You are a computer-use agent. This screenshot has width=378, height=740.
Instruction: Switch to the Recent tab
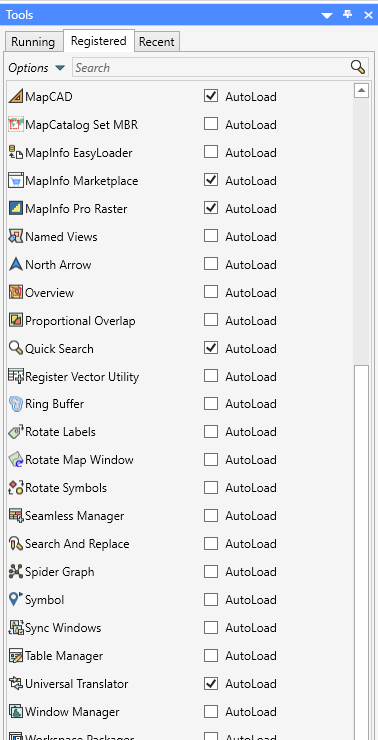[157, 42]
